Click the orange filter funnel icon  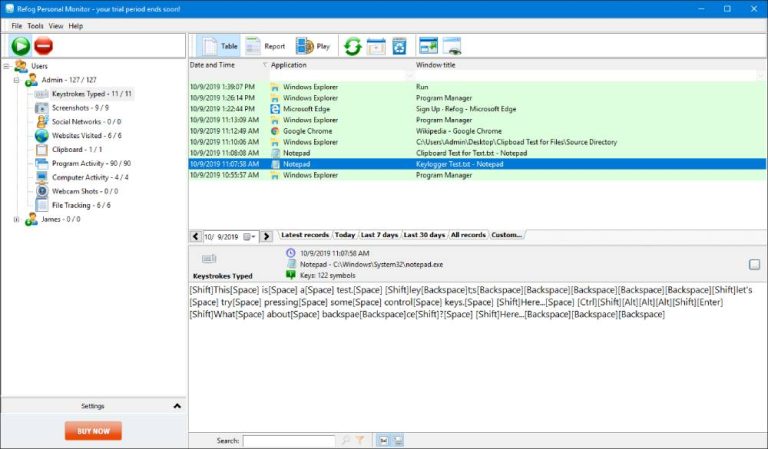pyautogui.click(x=360, y=441)
